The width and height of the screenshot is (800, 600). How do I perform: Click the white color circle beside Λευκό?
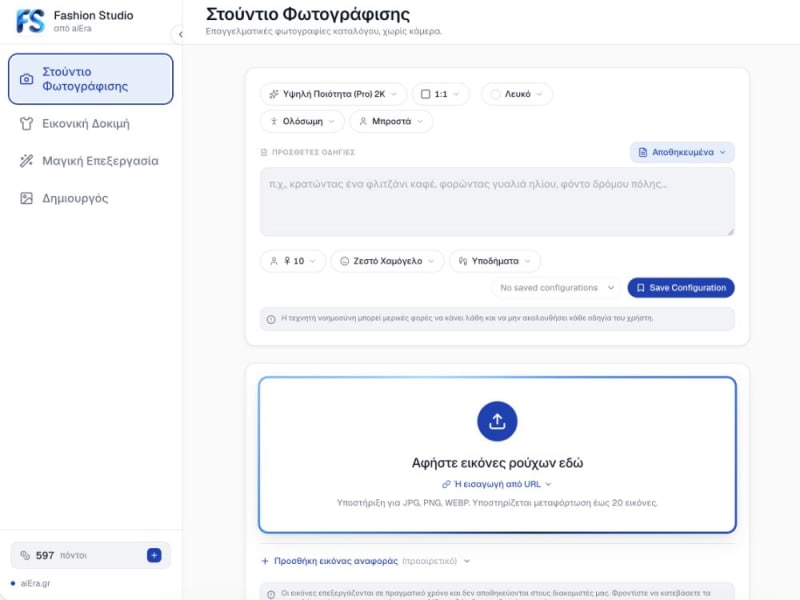[x=495, y=94]
